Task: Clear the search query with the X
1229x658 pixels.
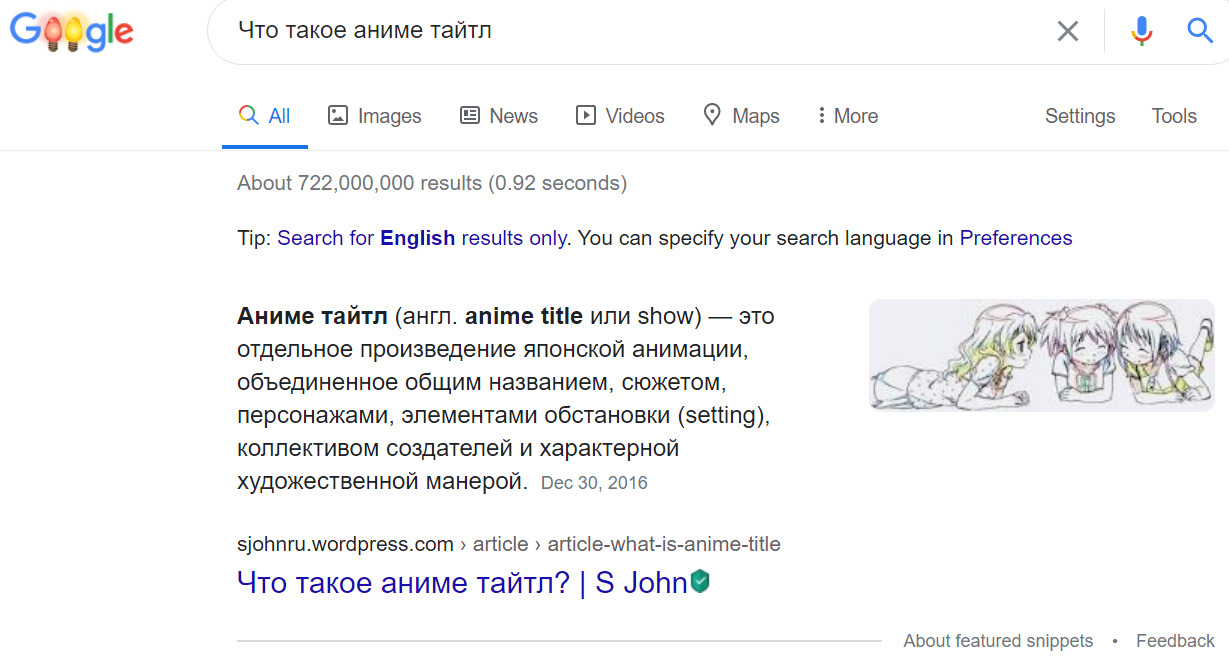Action: [1067, 31]
